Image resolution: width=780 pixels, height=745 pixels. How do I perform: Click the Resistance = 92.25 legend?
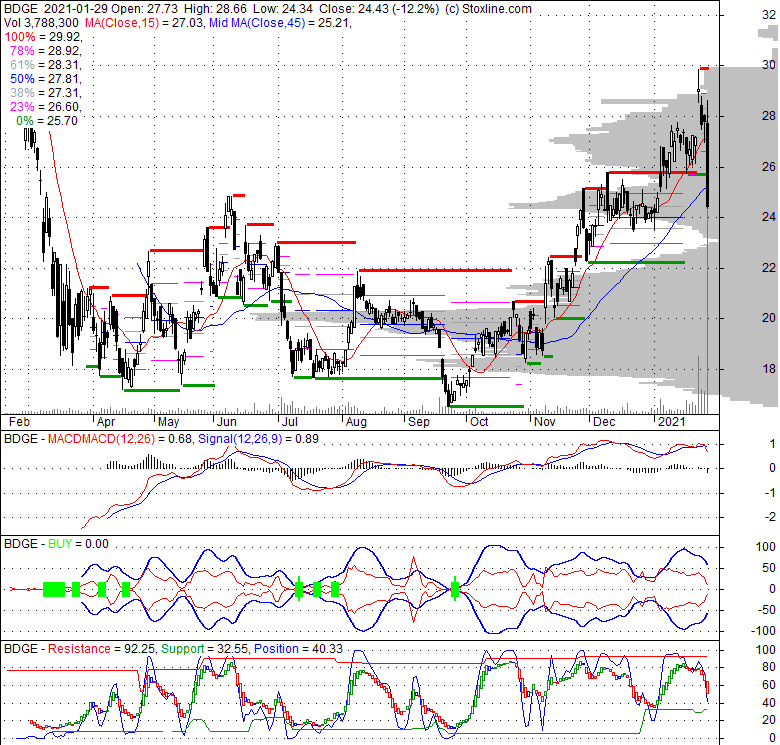[101, 649]
